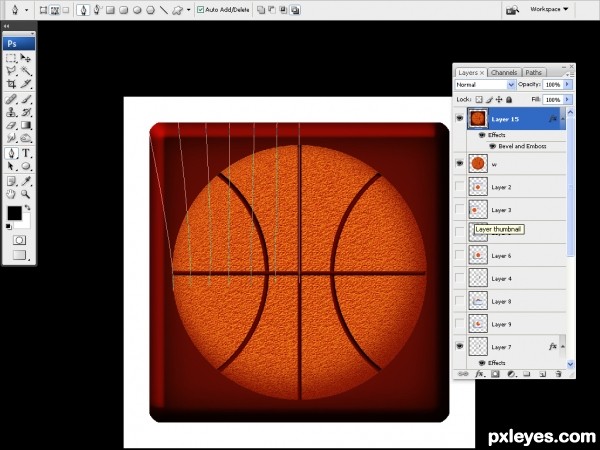Select the Healing Brush tool
The width and height of the screenshot is (600, 450).
[11, 99]
